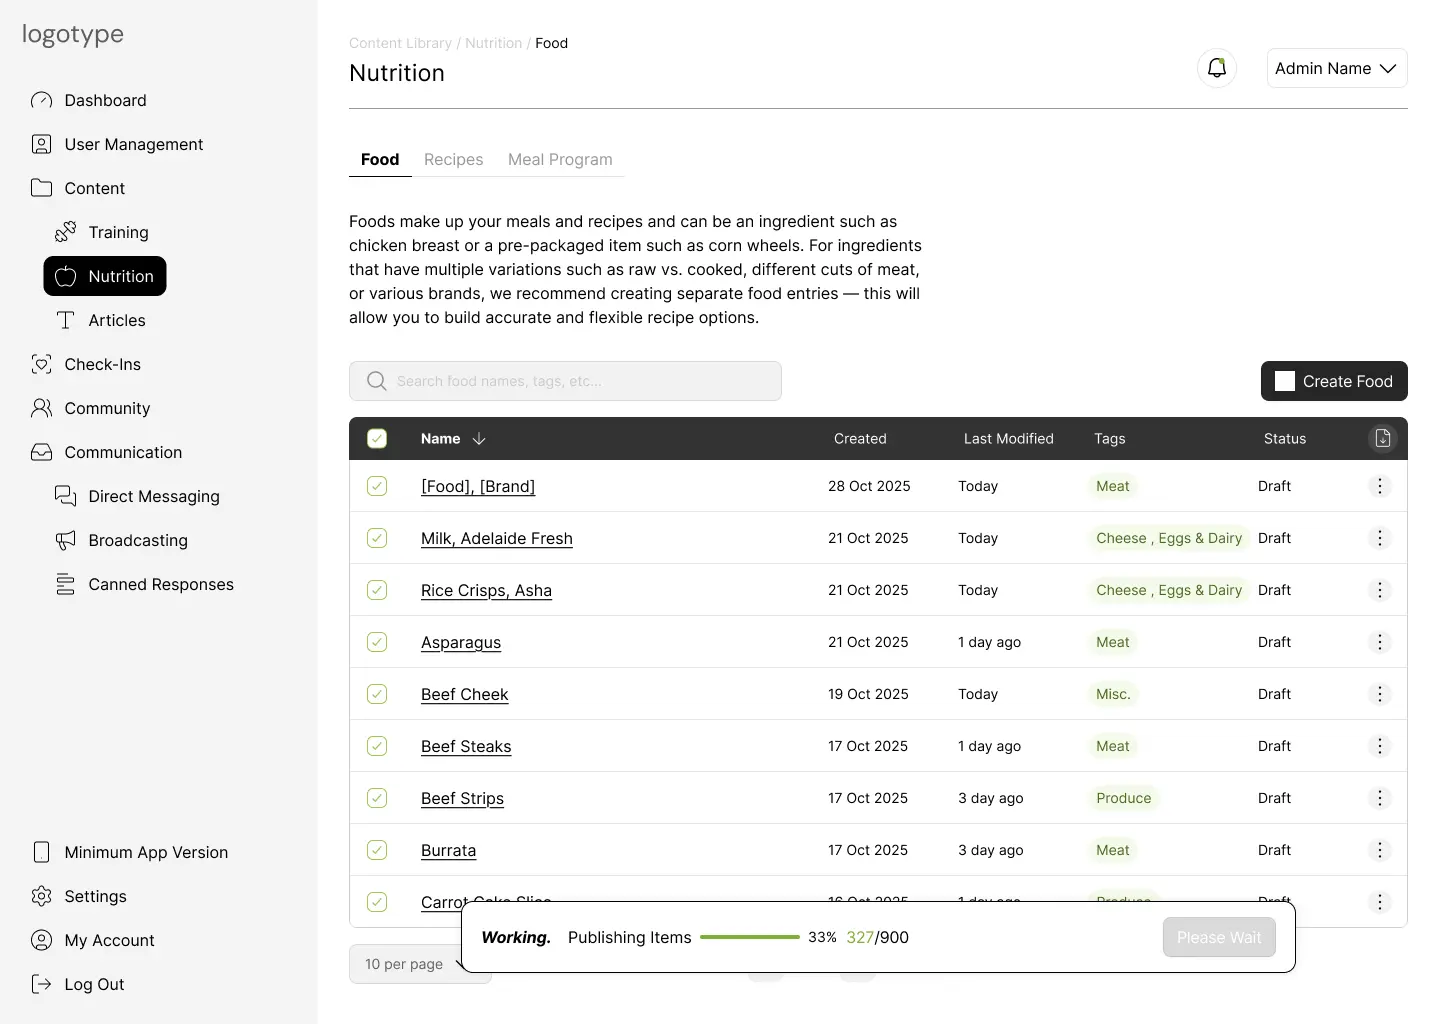This screenshot has height=1024, width=1440.
Task: Click the Produce tag on Beef Strips
Action: point(1124,798)
